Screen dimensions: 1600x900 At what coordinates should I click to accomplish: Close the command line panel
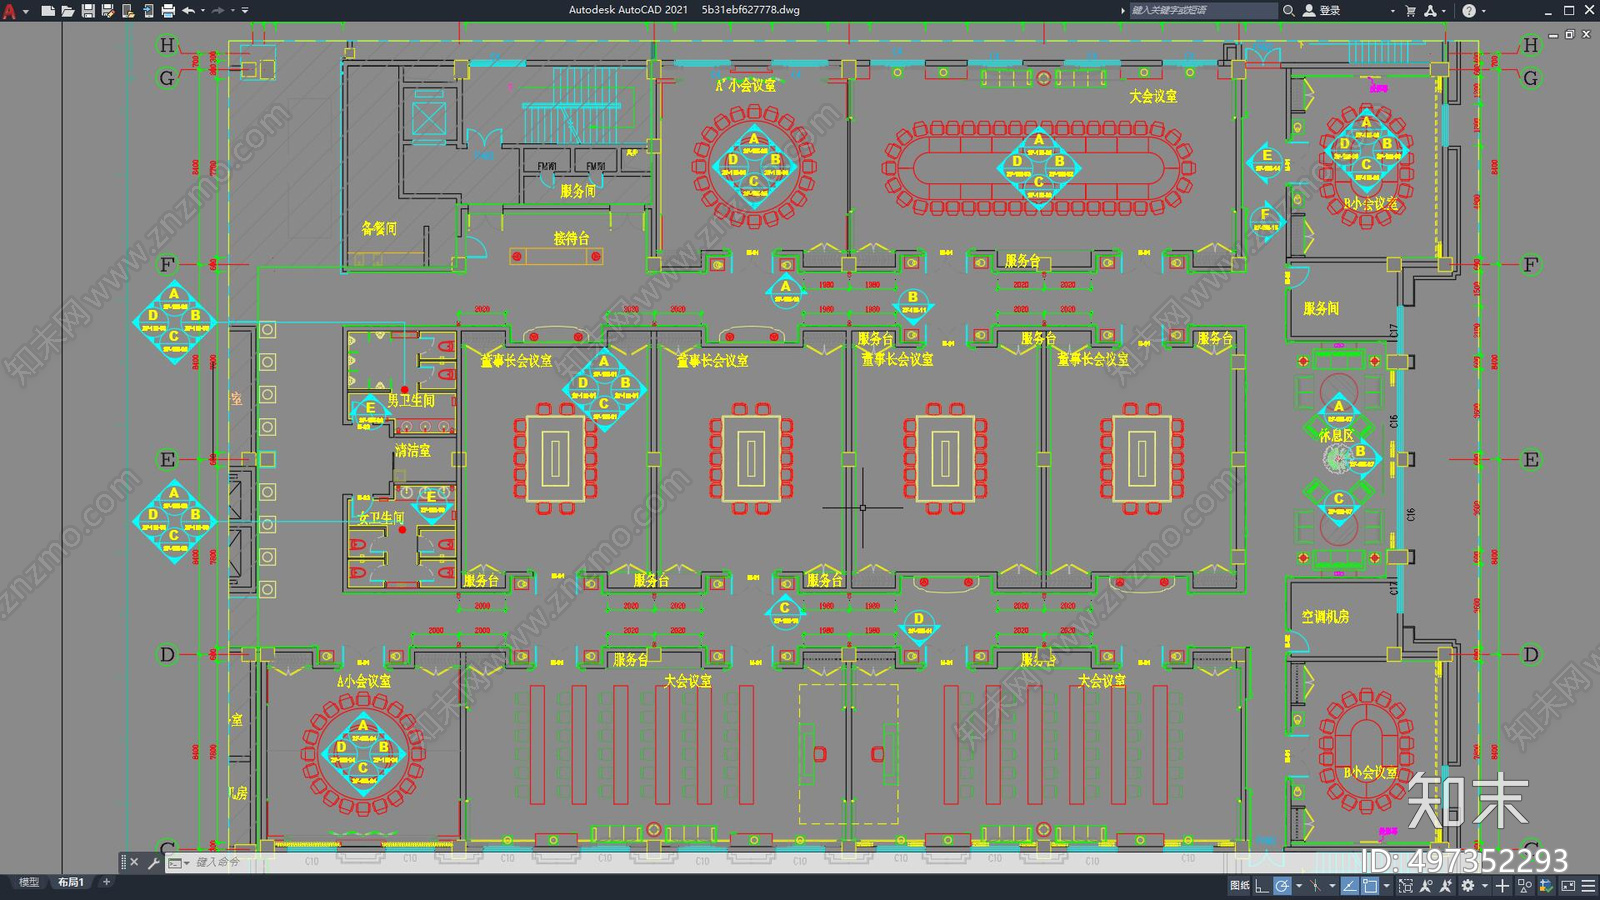click(135, 862)
